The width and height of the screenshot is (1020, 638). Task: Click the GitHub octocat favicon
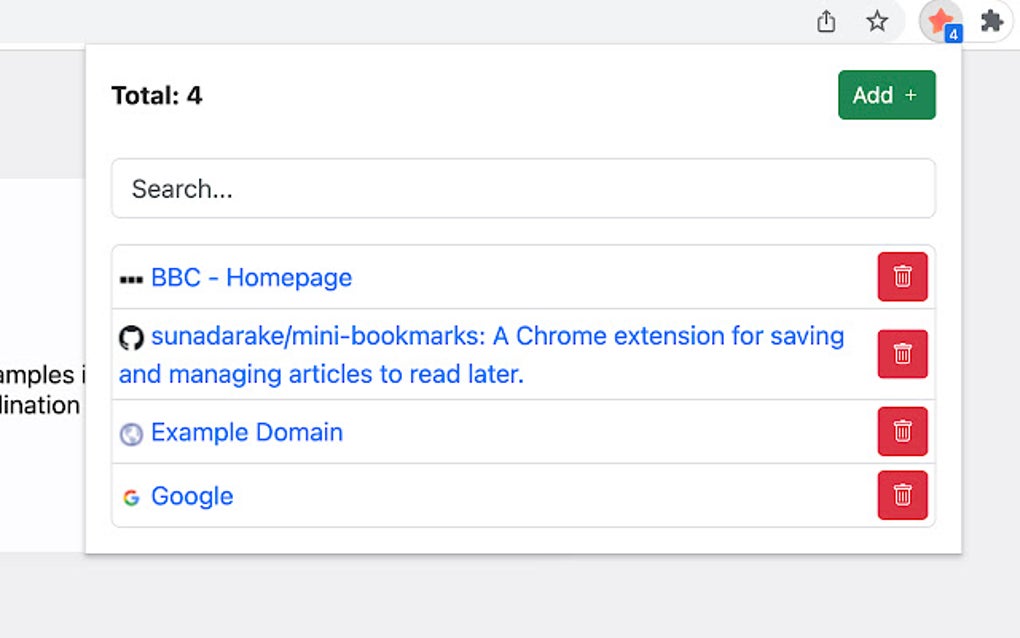pos(131,338)
